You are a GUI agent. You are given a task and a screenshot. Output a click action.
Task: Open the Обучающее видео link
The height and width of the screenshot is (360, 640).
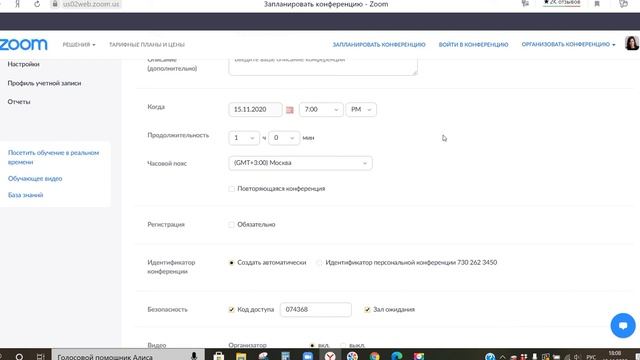(x=35, y=179)
